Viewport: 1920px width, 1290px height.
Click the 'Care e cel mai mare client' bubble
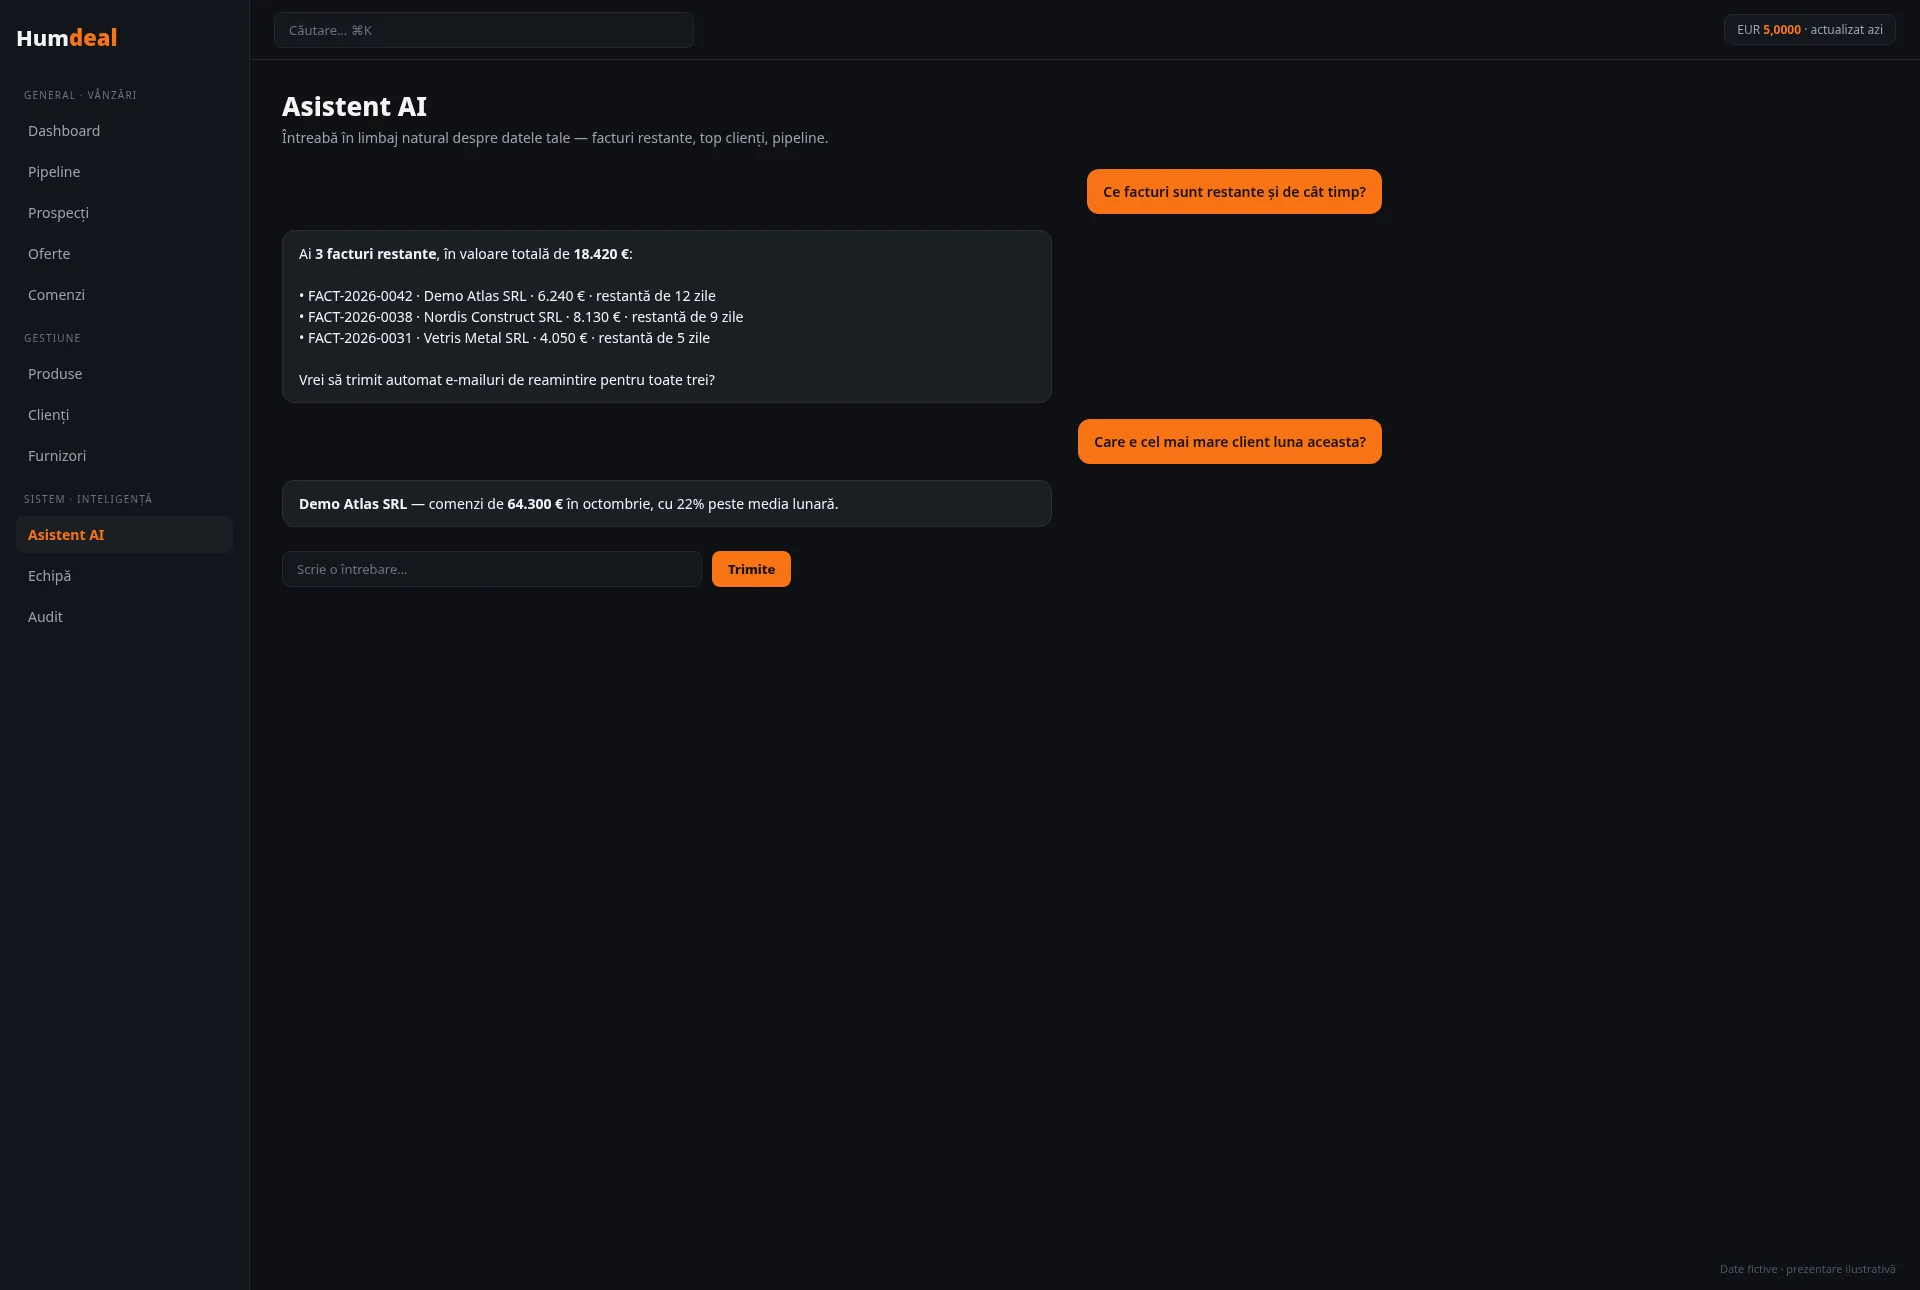click(x=1230, y=442)
